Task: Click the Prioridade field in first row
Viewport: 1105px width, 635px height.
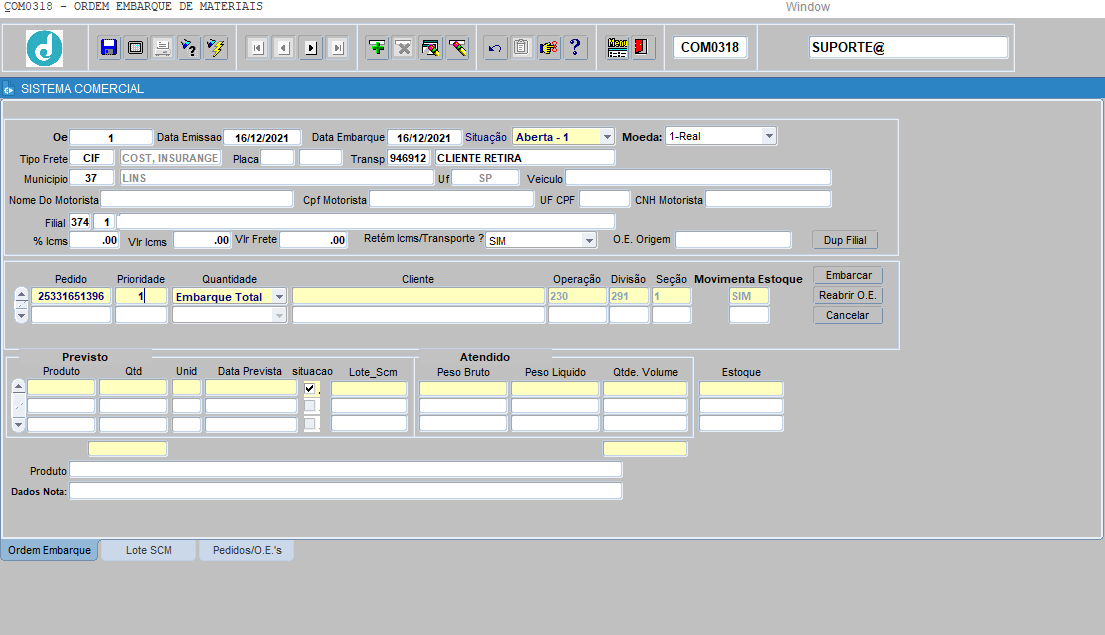Action: pyautogui.click(x=141, y=296)
